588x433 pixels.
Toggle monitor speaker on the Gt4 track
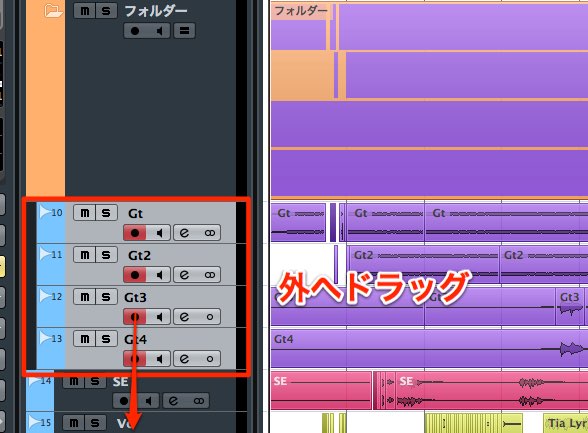[x=159, y=359]
